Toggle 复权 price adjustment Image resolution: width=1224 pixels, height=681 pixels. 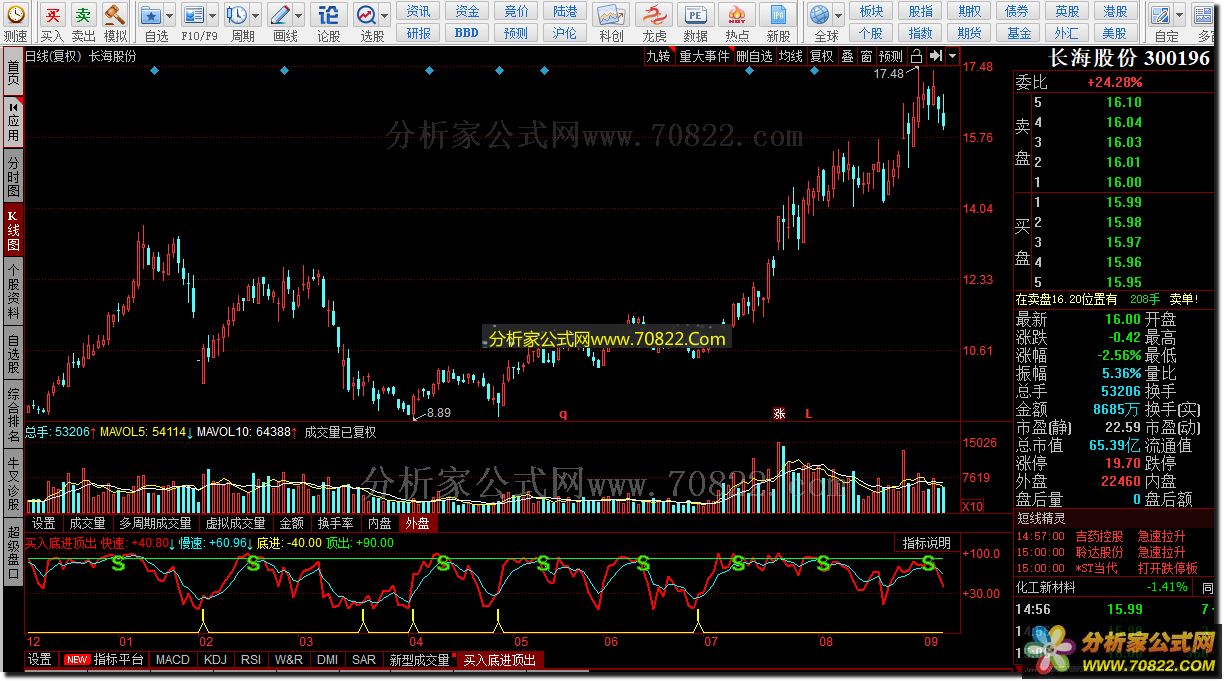822,57
